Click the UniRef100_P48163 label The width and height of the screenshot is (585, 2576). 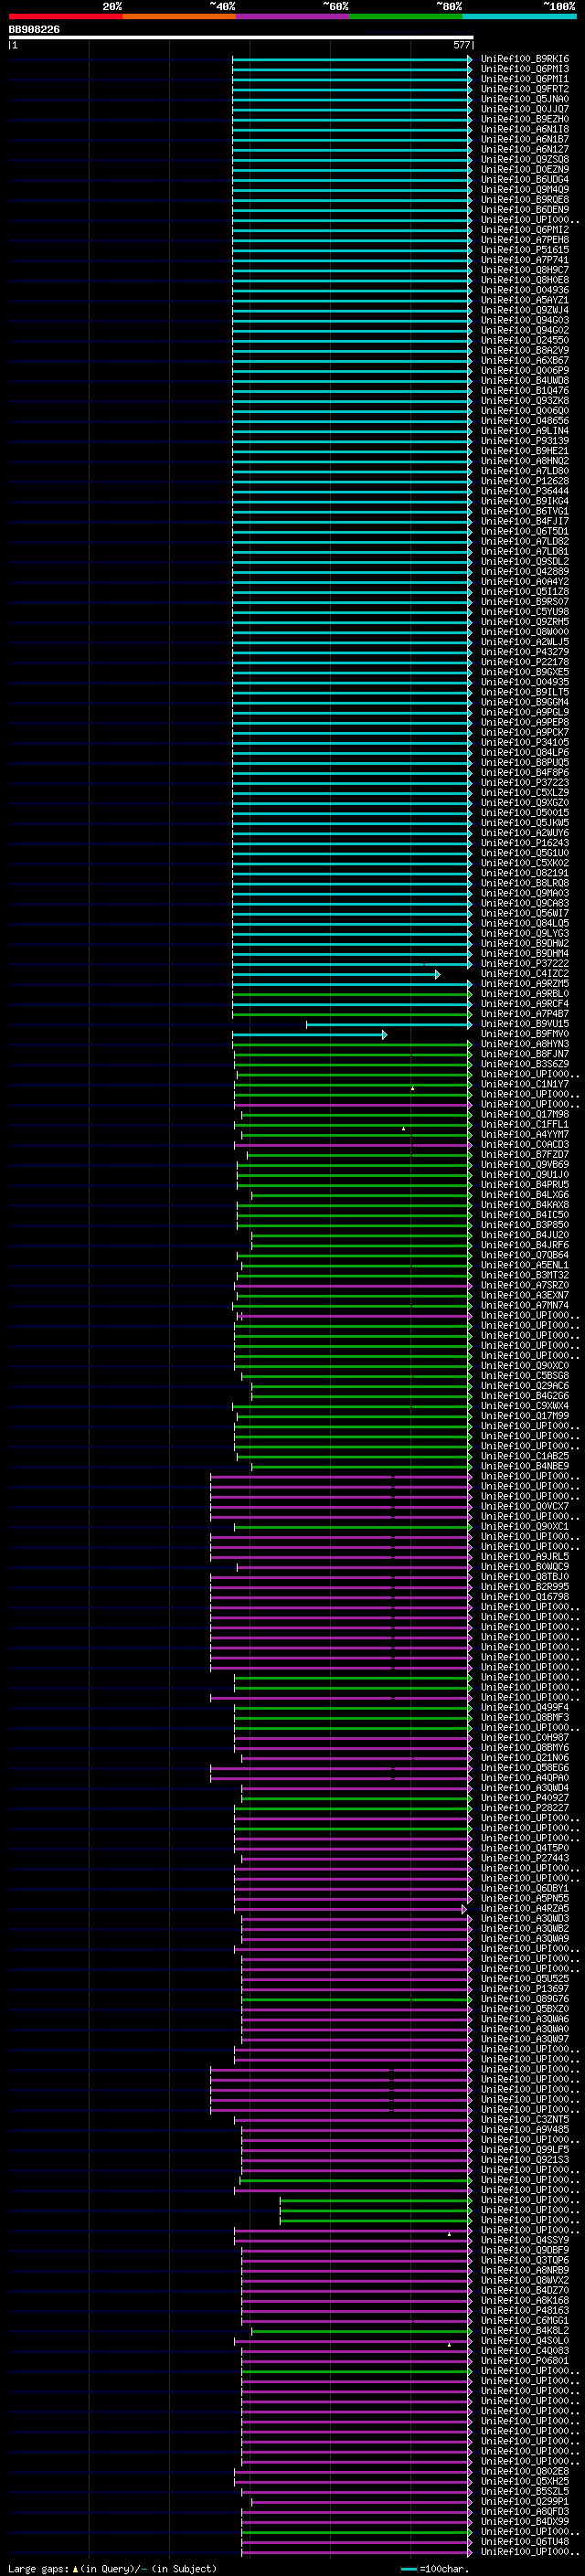click(525, 2310)
